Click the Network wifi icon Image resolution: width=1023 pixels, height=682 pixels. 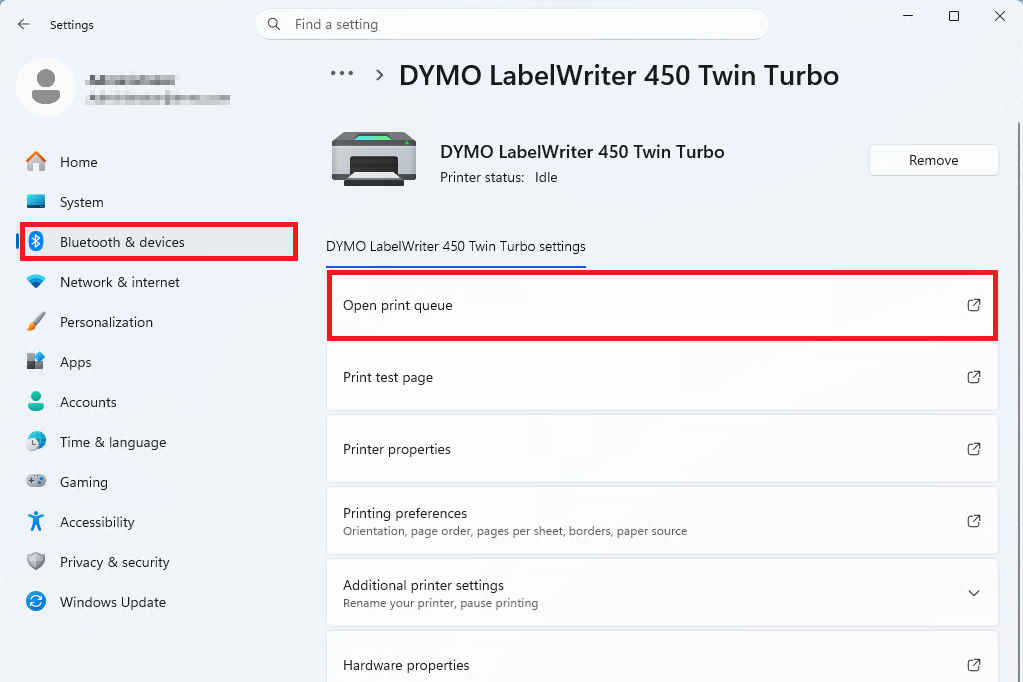click(x=36, y=282)
